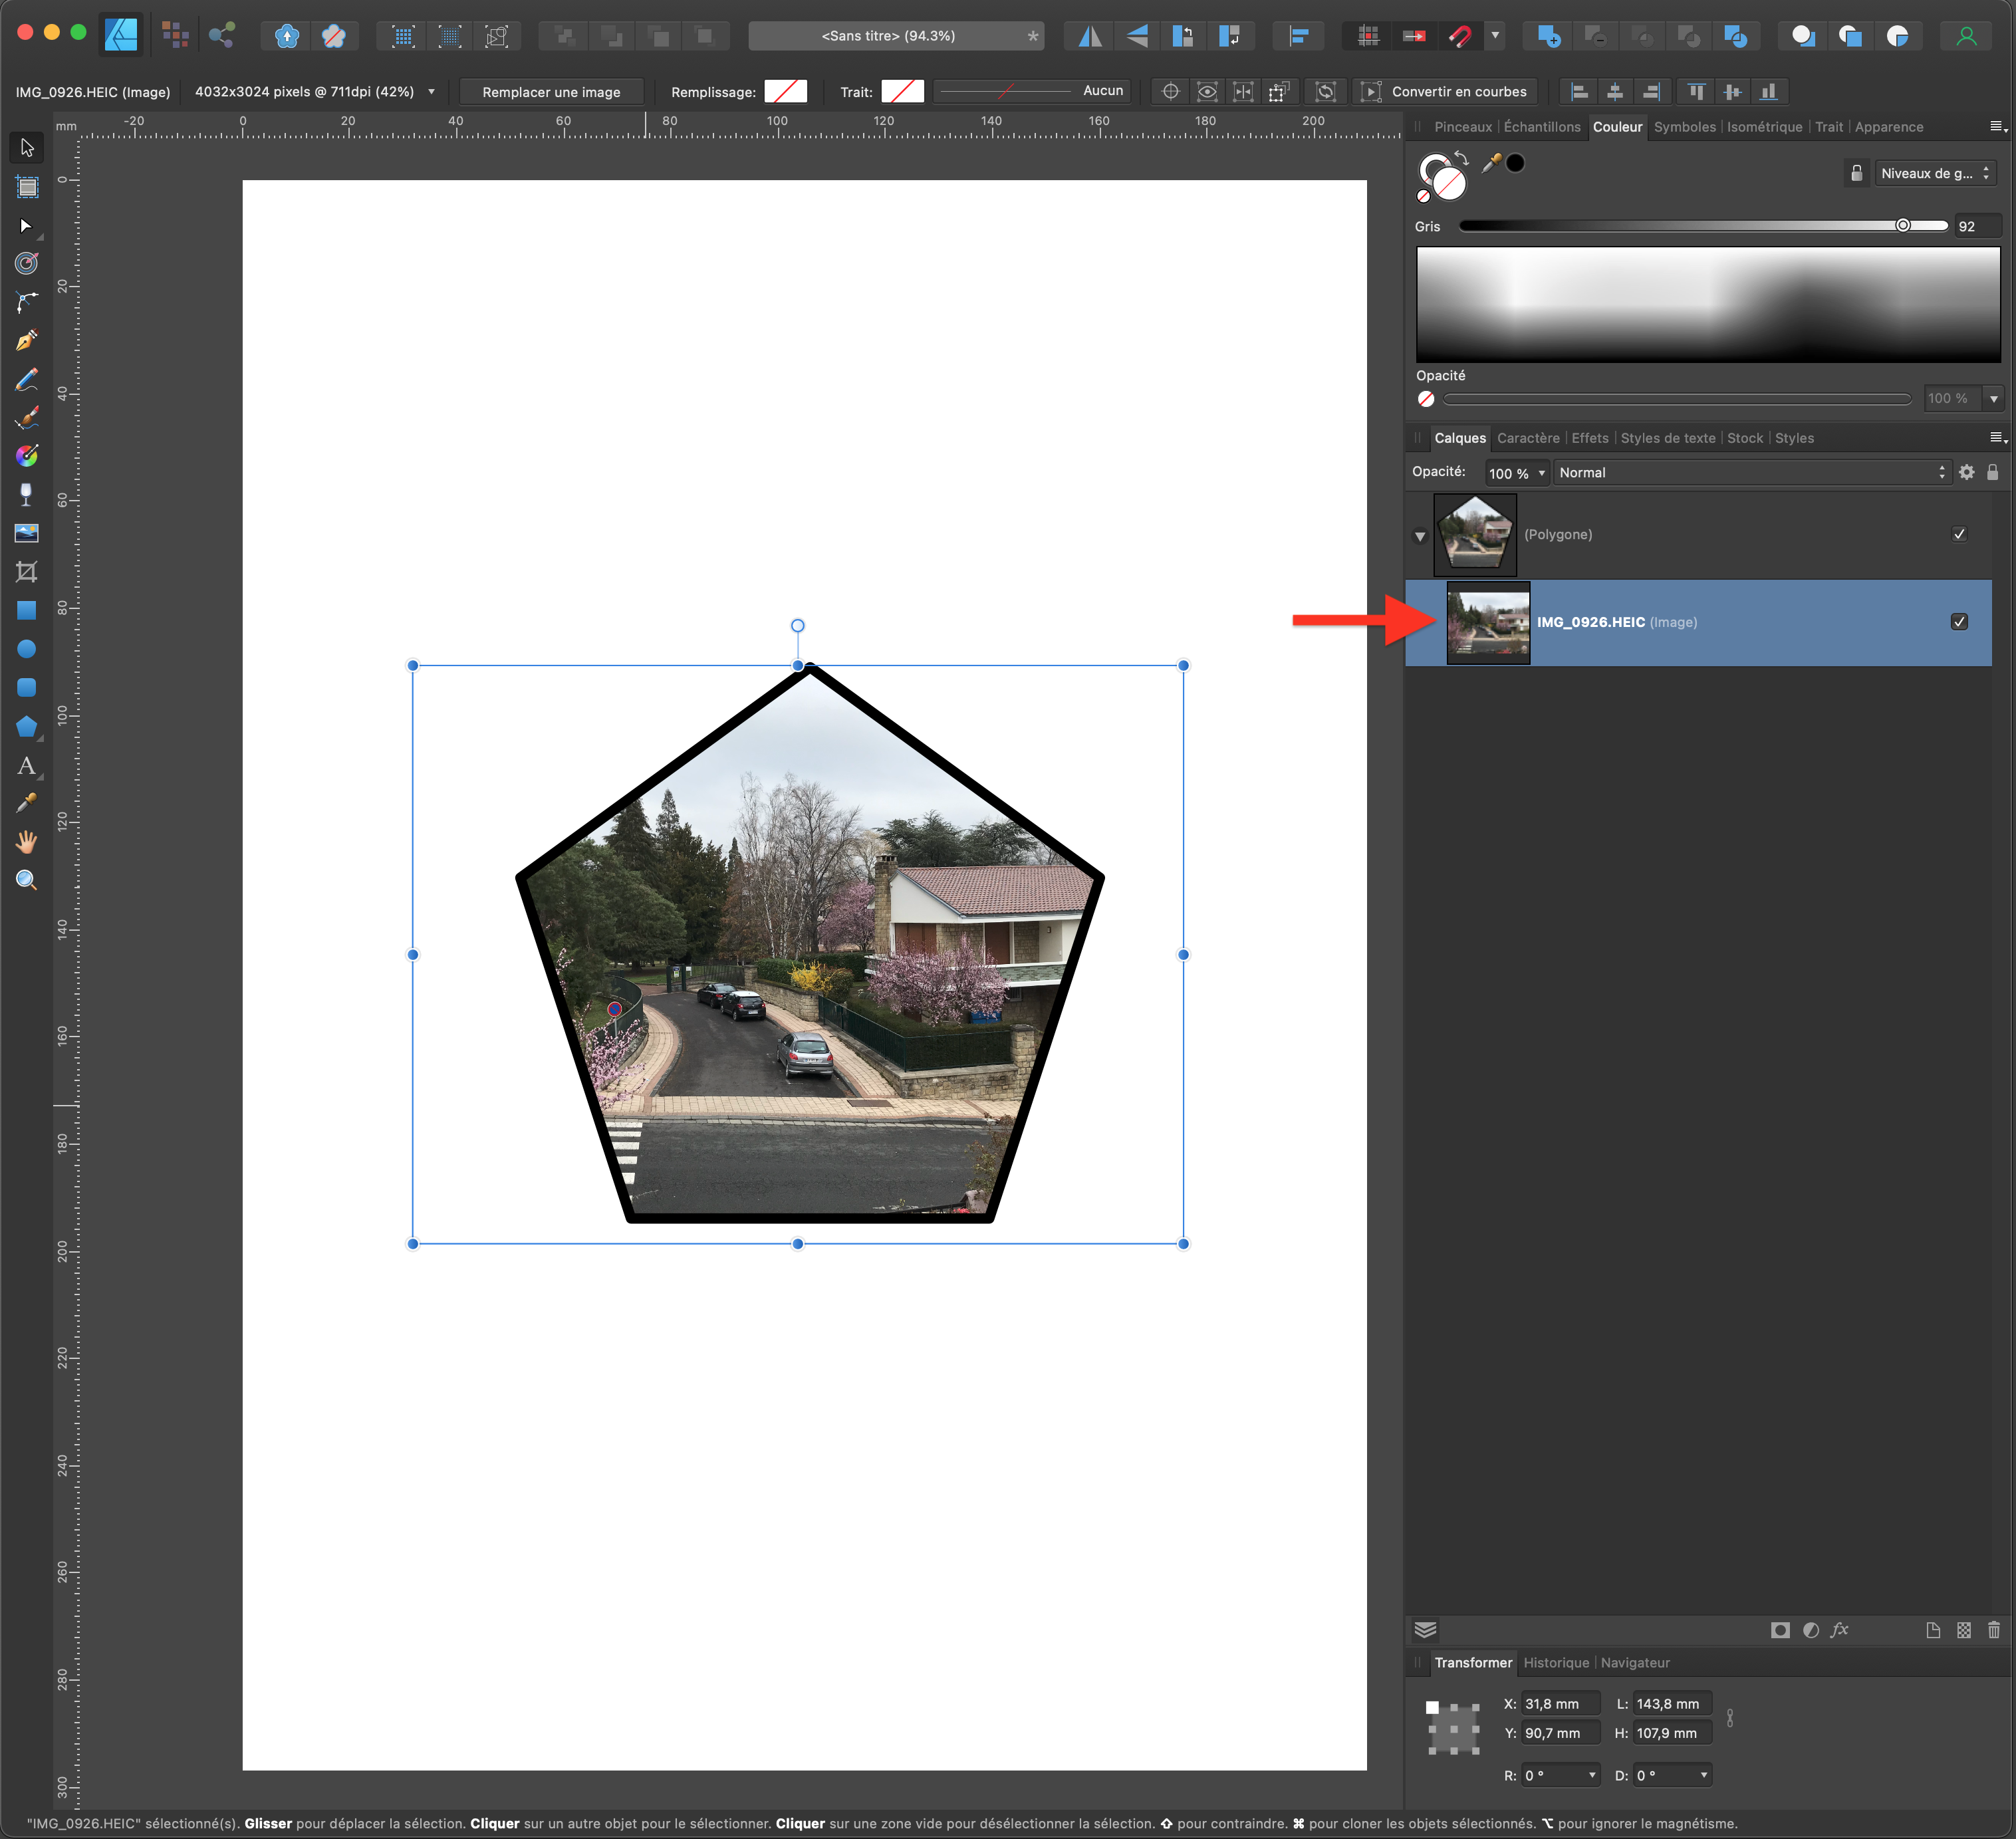Activate the Zoom magnifier tool

[x=27, y=880]
